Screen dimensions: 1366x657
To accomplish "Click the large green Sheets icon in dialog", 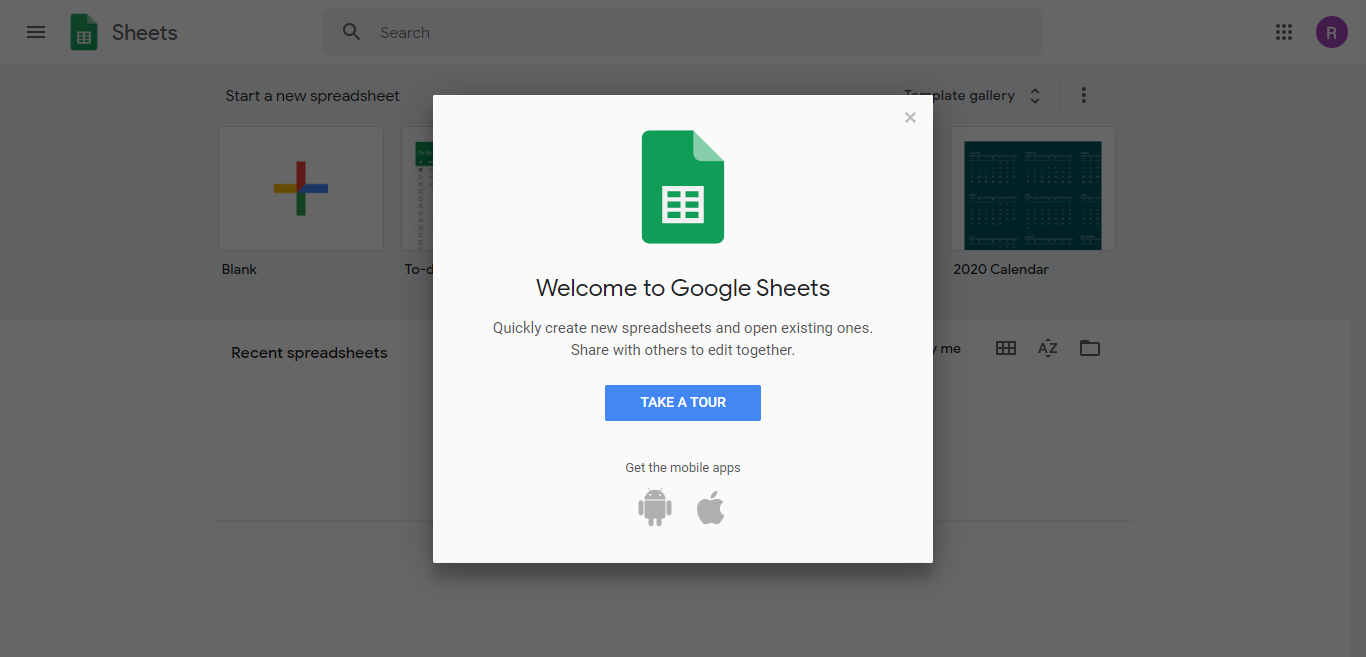I will 683,187.
